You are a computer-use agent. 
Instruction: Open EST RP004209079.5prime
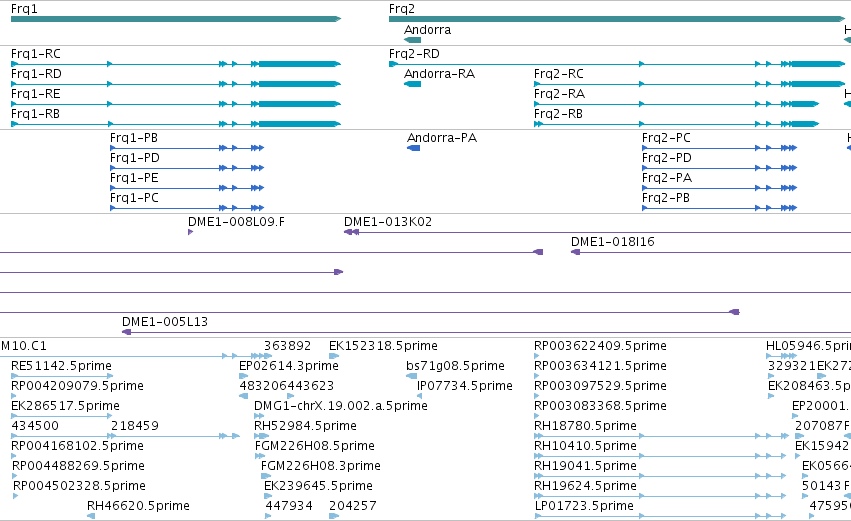point(78,386)
